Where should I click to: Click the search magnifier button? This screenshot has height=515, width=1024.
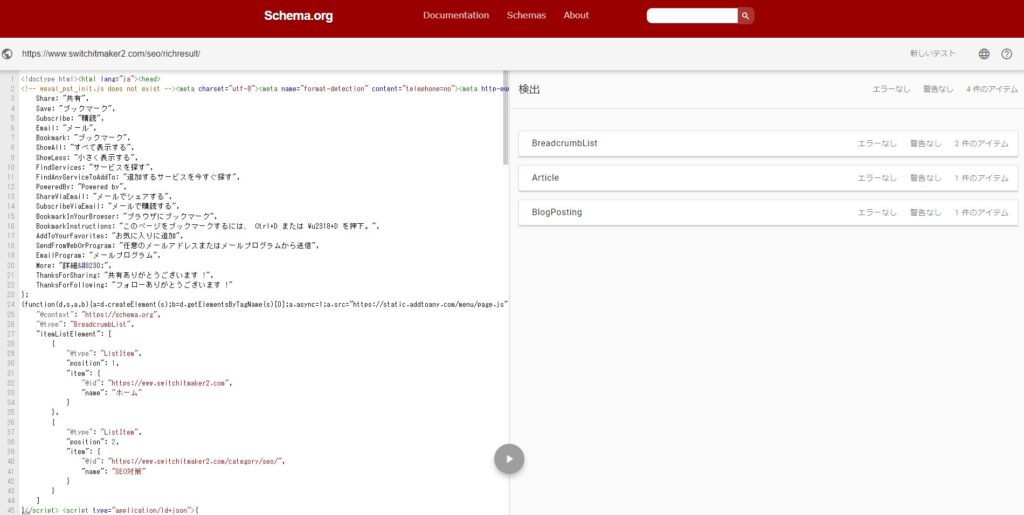(x=746, y=16)
